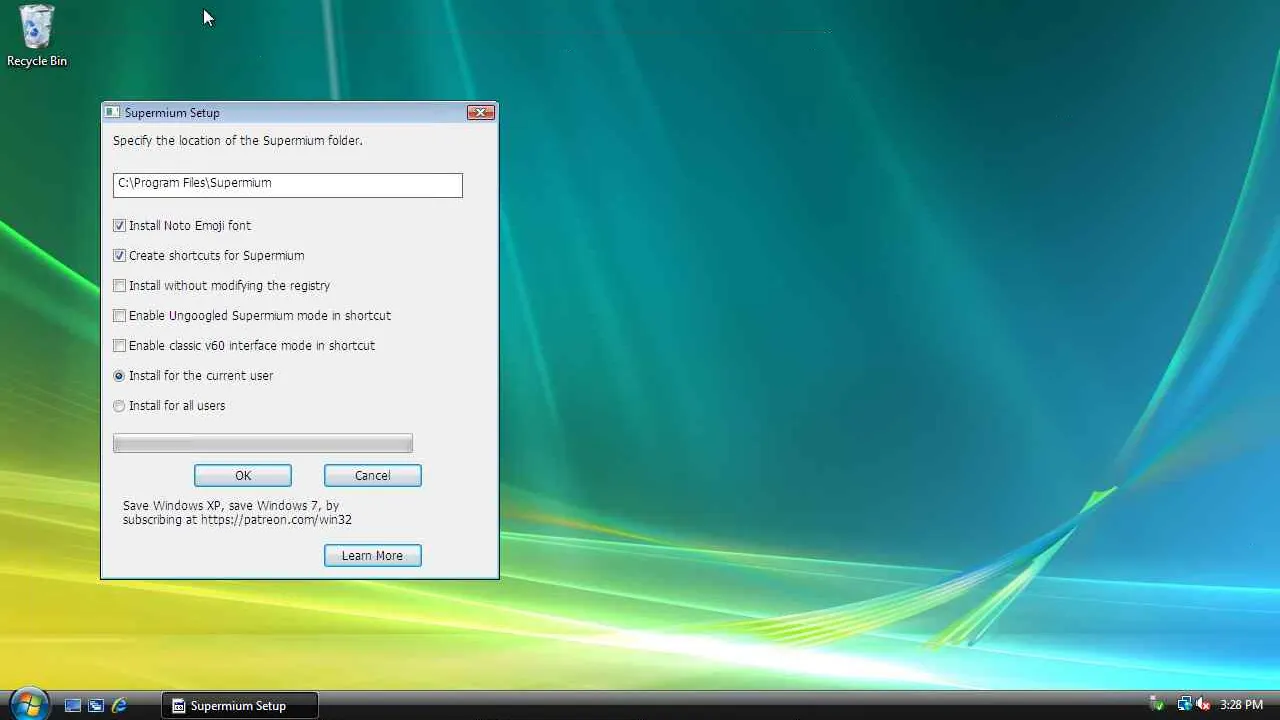The width and height of the screenshot is (1280, 720).
Task: Click the 3:28 PM taskbar clock
Action: [1241, 705]
